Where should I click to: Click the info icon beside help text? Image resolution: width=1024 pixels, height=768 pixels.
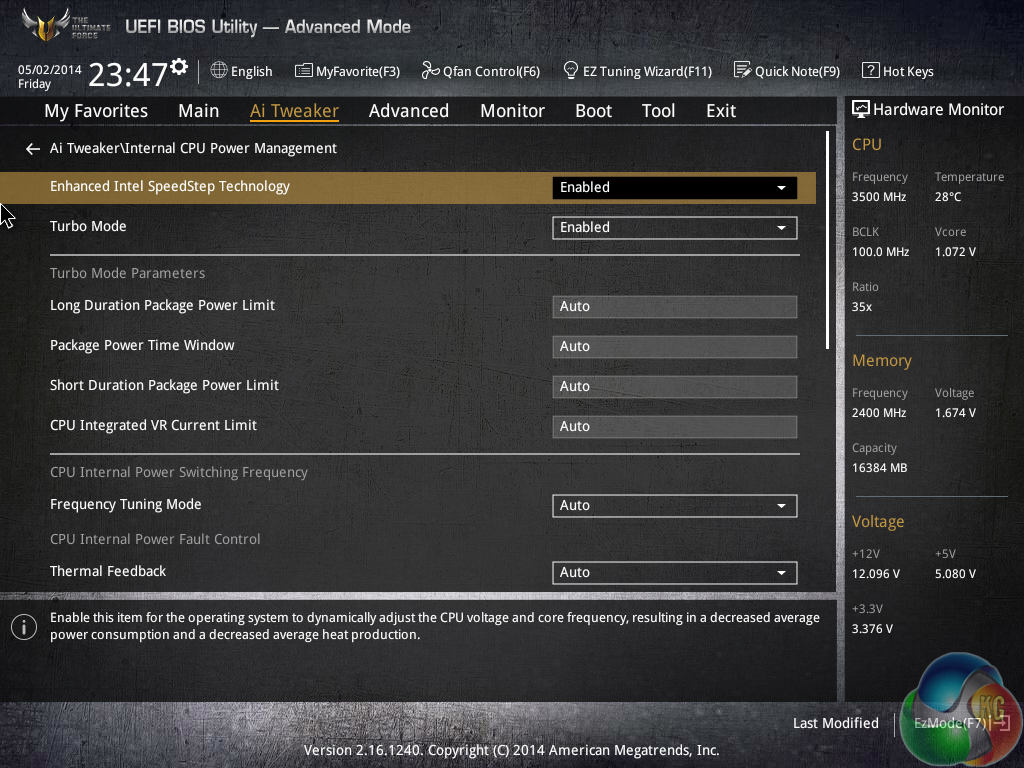point(23,627)
